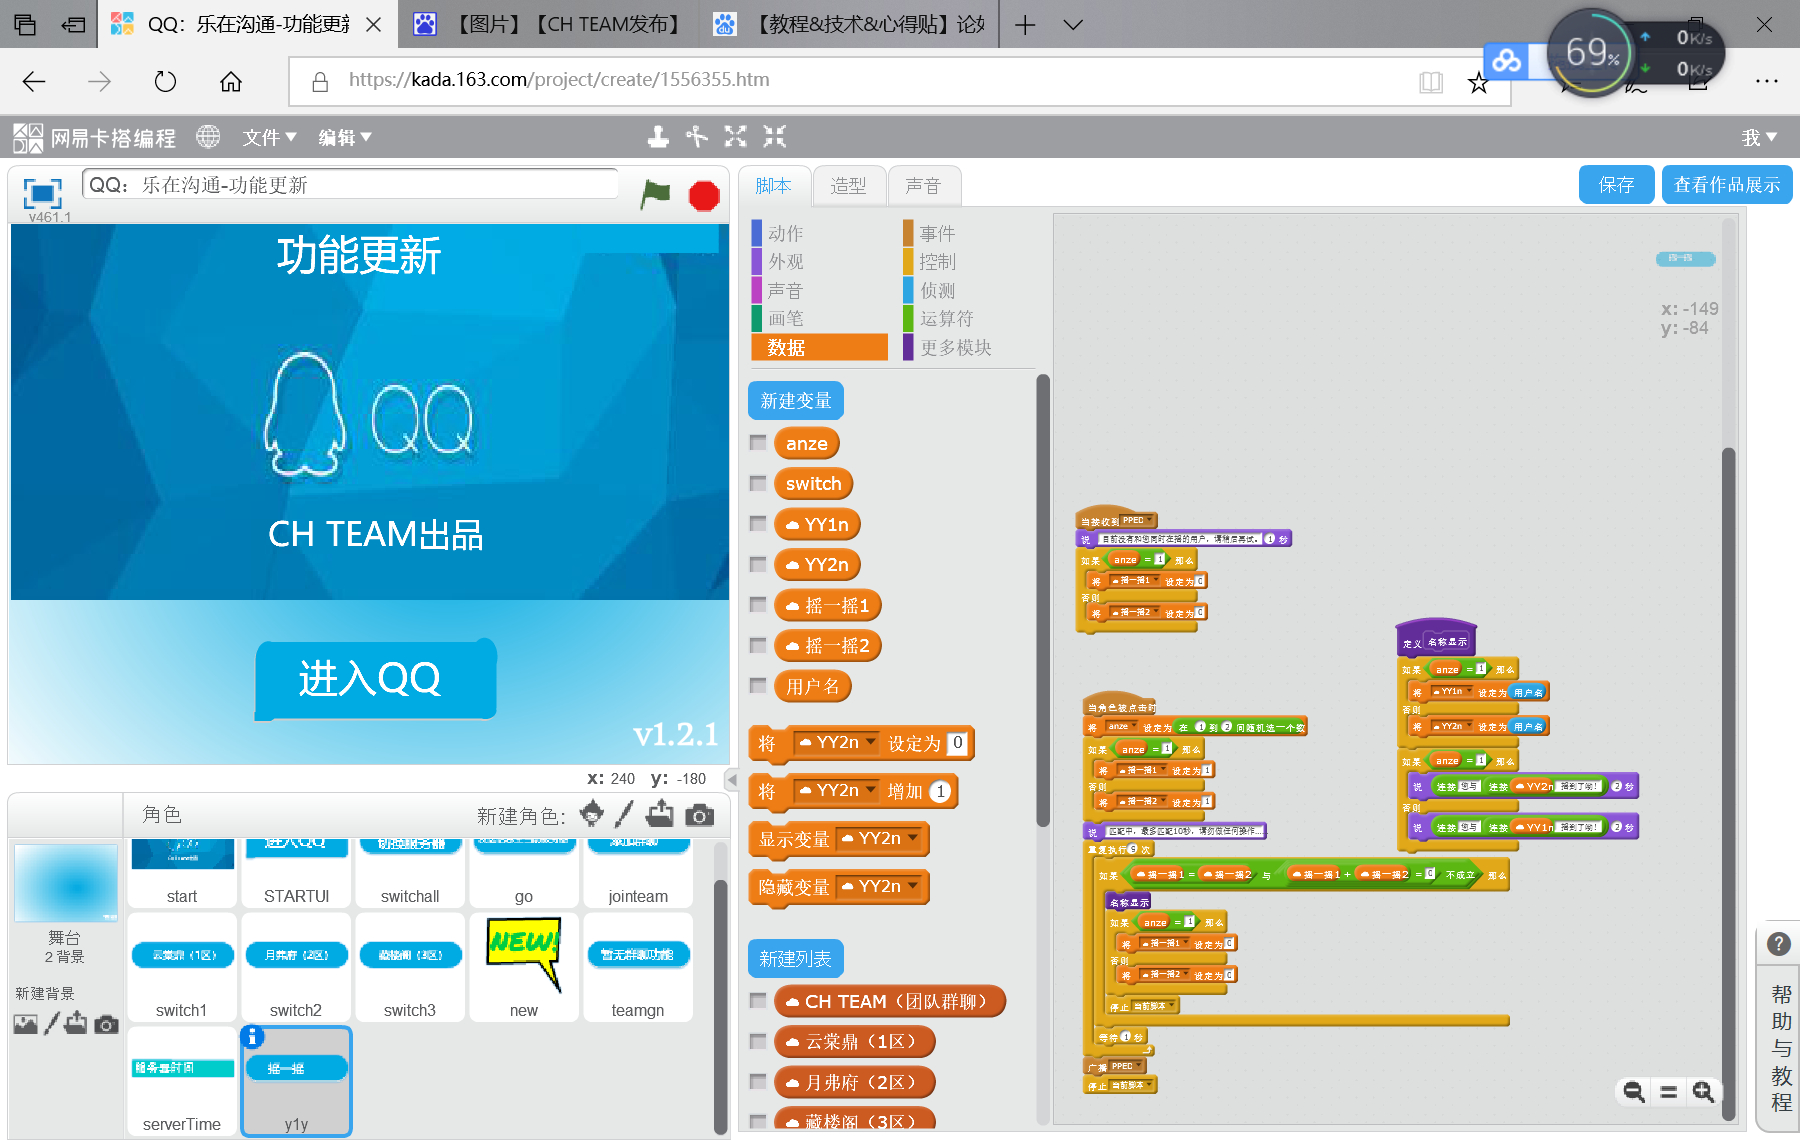The width and height of the screenshot is (1800, 1140).
Task: Click the 查看作品展示 button
Action: pos(1727,185)
